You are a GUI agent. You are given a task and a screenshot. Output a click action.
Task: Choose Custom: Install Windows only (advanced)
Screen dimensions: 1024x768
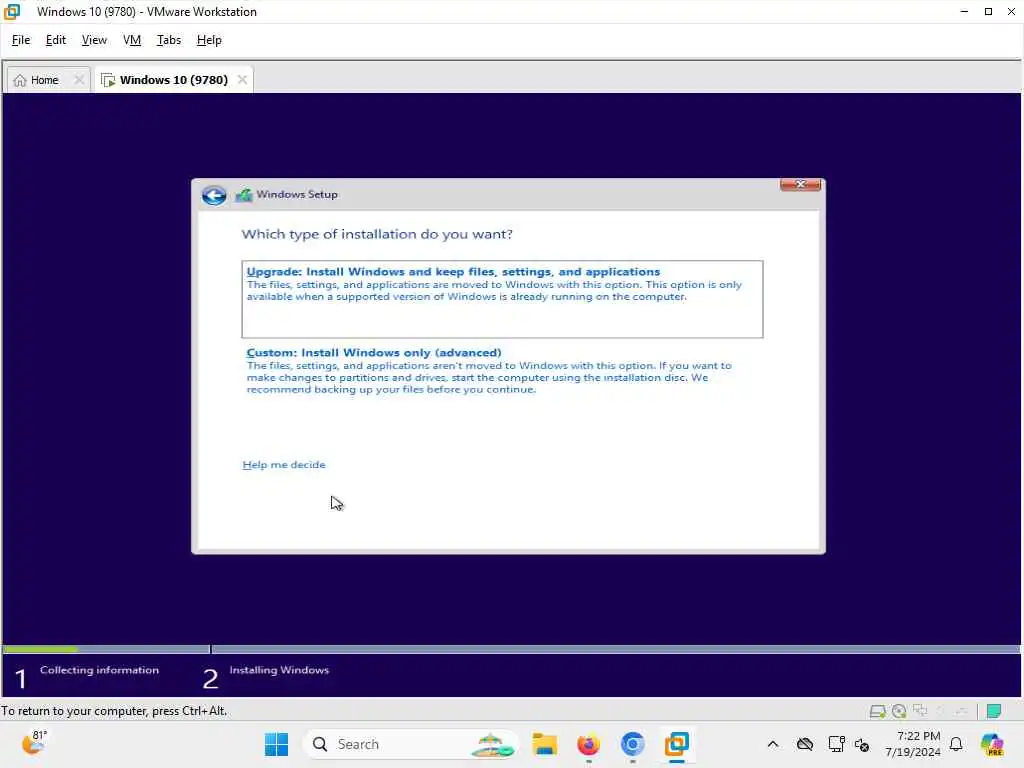502,370
